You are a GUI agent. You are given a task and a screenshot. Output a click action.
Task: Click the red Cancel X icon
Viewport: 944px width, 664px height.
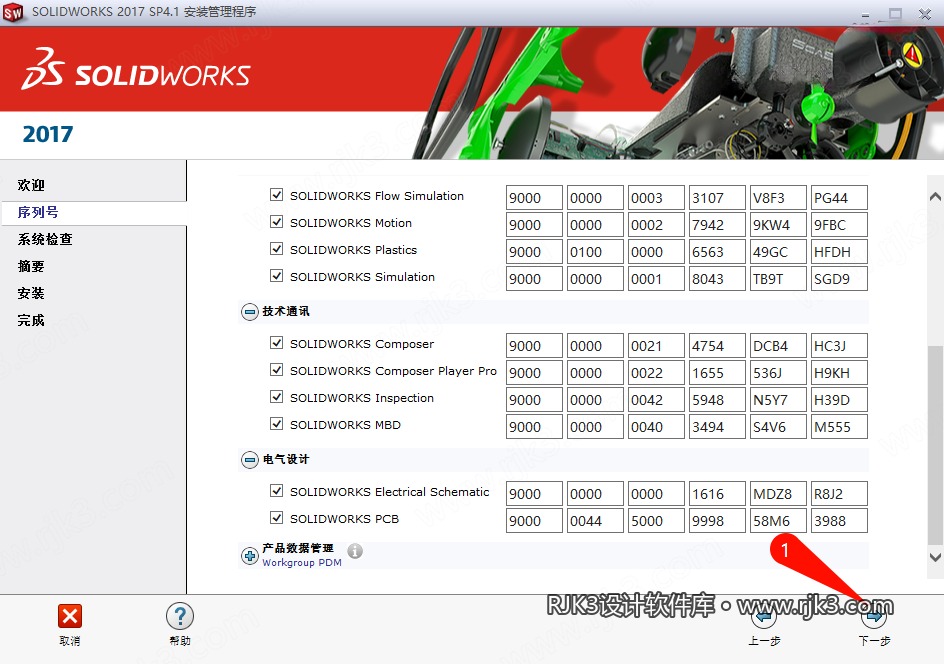70,616
